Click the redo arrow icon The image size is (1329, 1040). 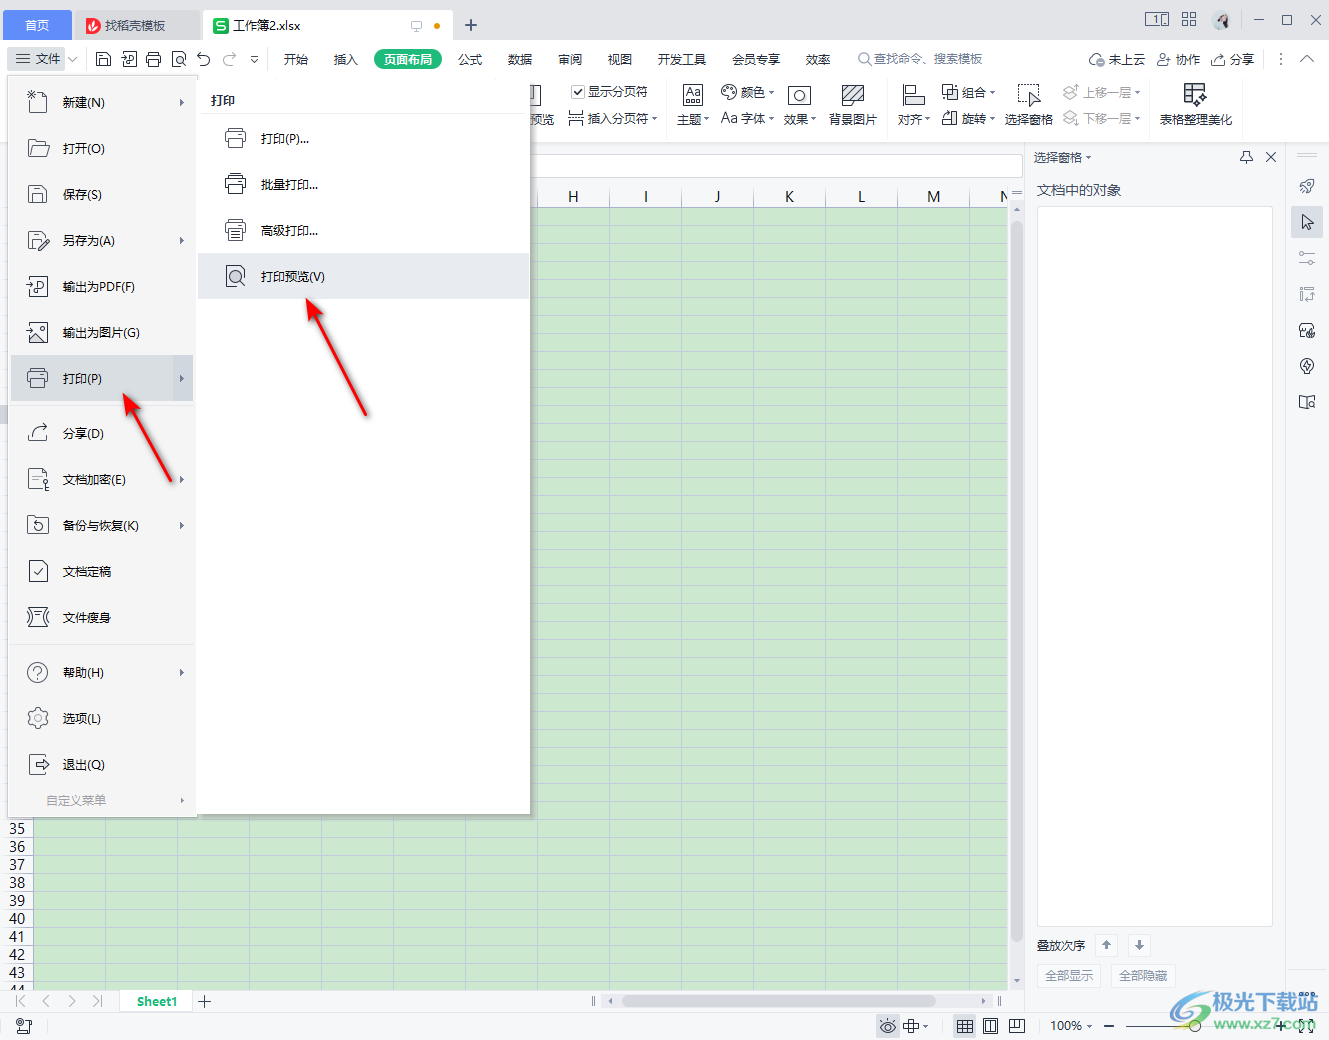tap(229, 60)
